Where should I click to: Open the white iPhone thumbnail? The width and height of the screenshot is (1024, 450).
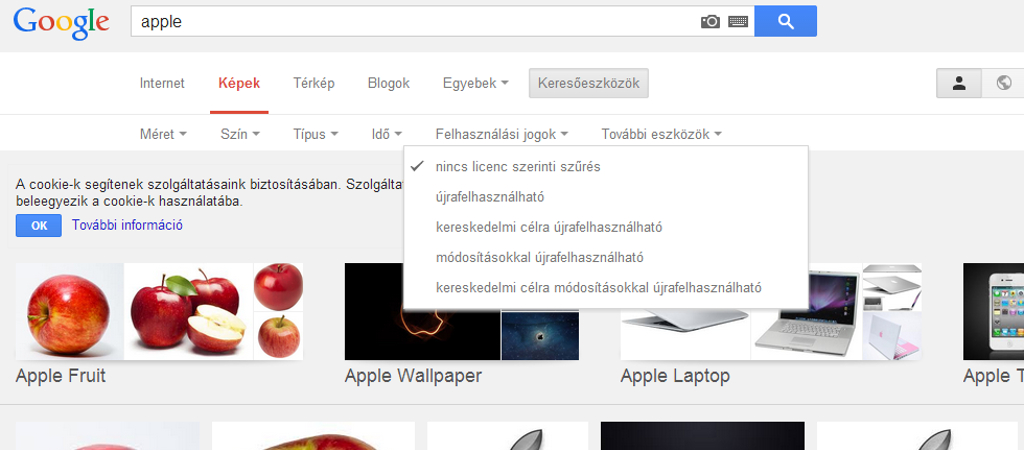(993, 312)
